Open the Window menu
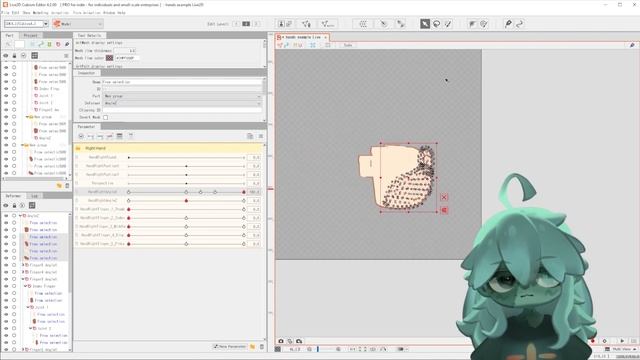 [x=109, y=13]
